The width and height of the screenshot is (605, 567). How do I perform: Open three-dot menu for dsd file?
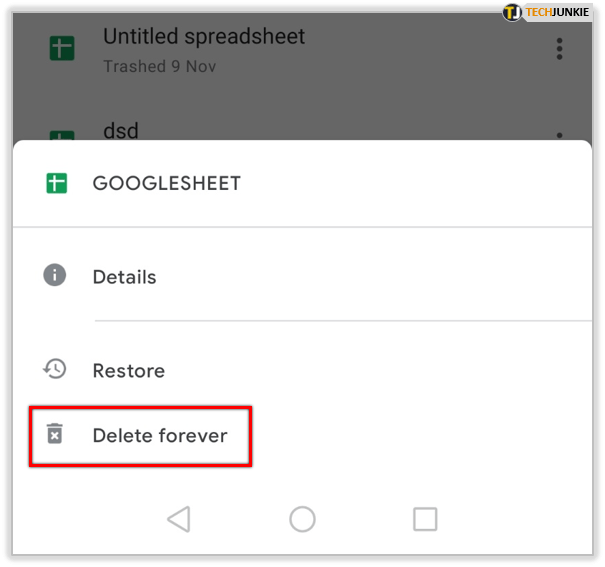coord(559,135)
